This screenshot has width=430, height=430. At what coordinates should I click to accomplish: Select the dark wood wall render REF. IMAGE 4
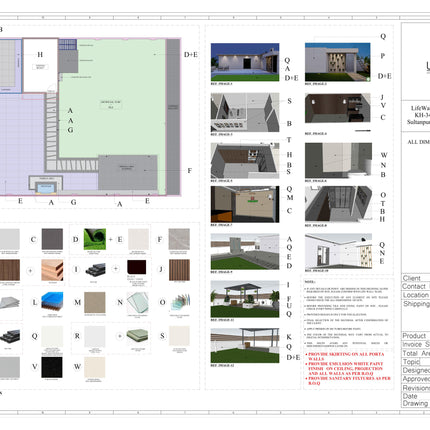[x=338, y=108]
